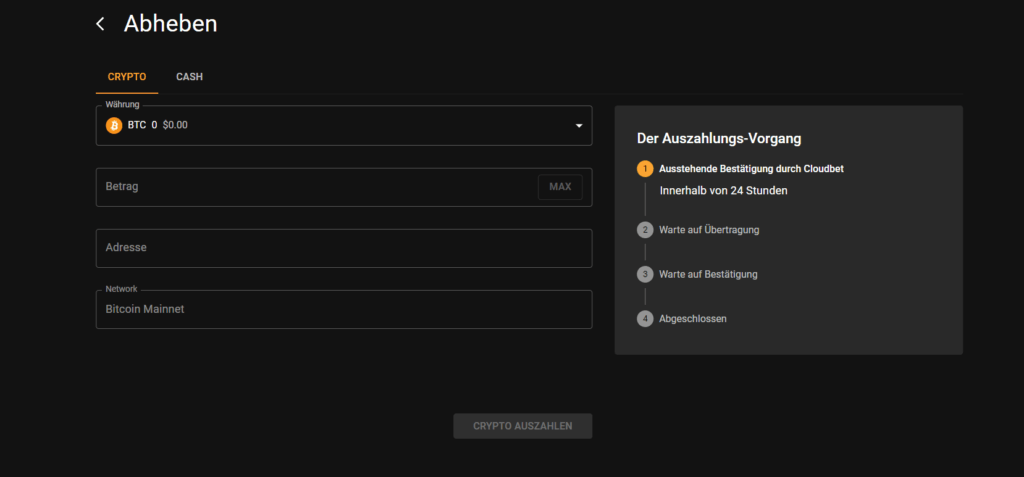Image resolution: width=1024 pixels, height=477 pixels.
Task: Click the orange Bitcoin currency icon
Action: (x=114, y=125)
